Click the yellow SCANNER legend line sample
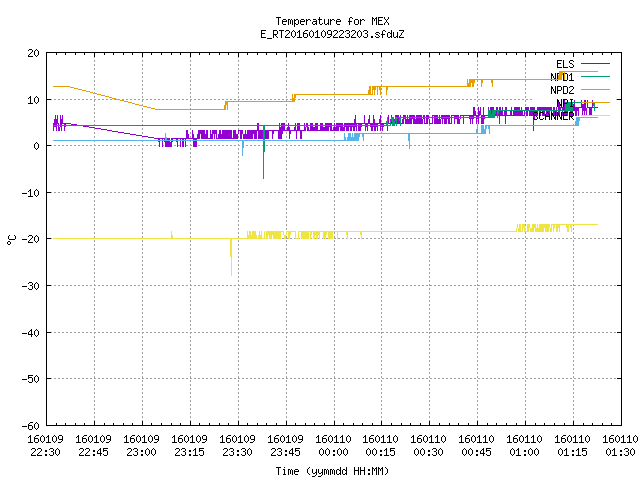The image size is (640, 480). pyautogui.click(x=596, y=116)
